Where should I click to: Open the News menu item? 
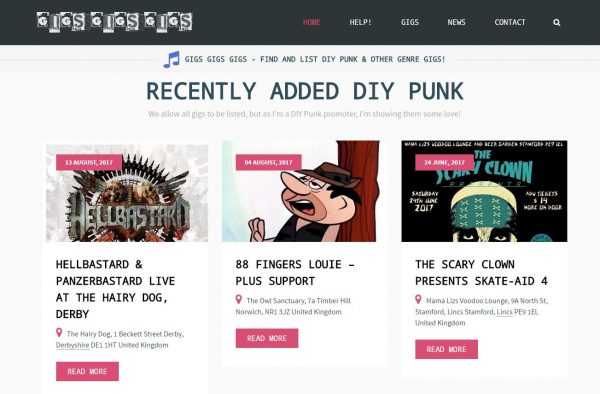pyautogui.click(x=457, y=22)
